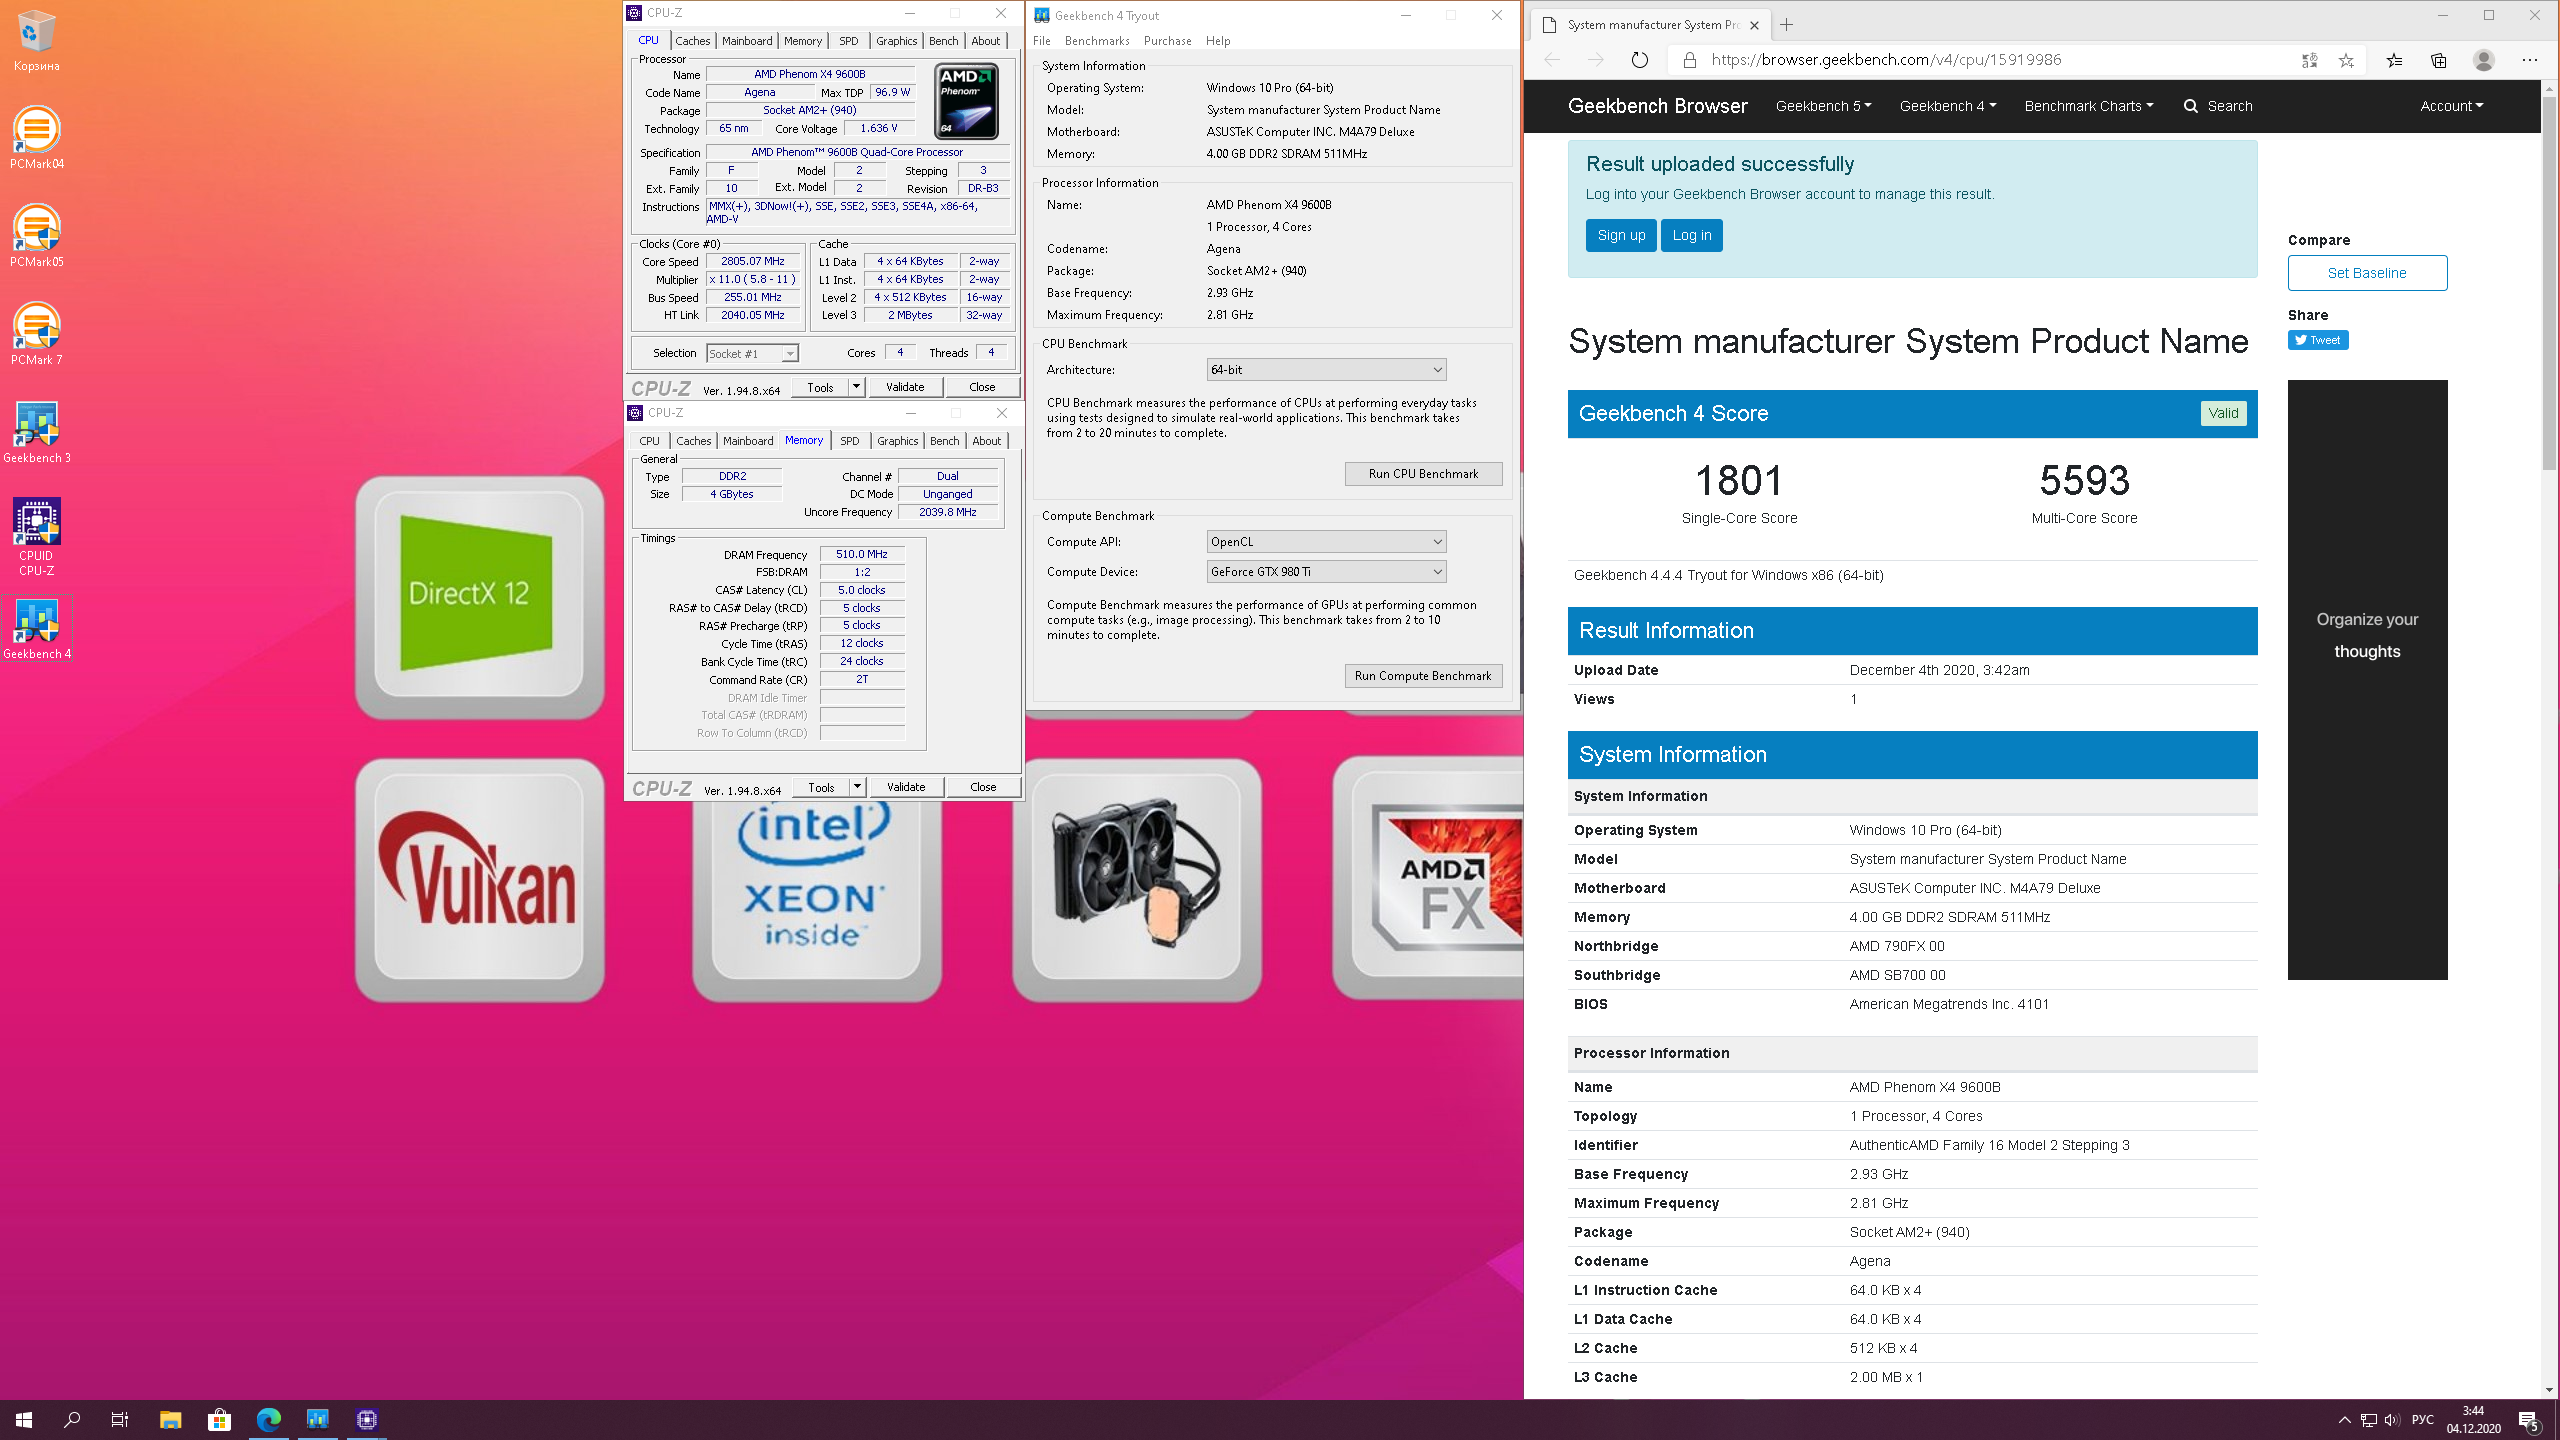Expand the Geekbench 4 nav menu

coord(1947,106)
